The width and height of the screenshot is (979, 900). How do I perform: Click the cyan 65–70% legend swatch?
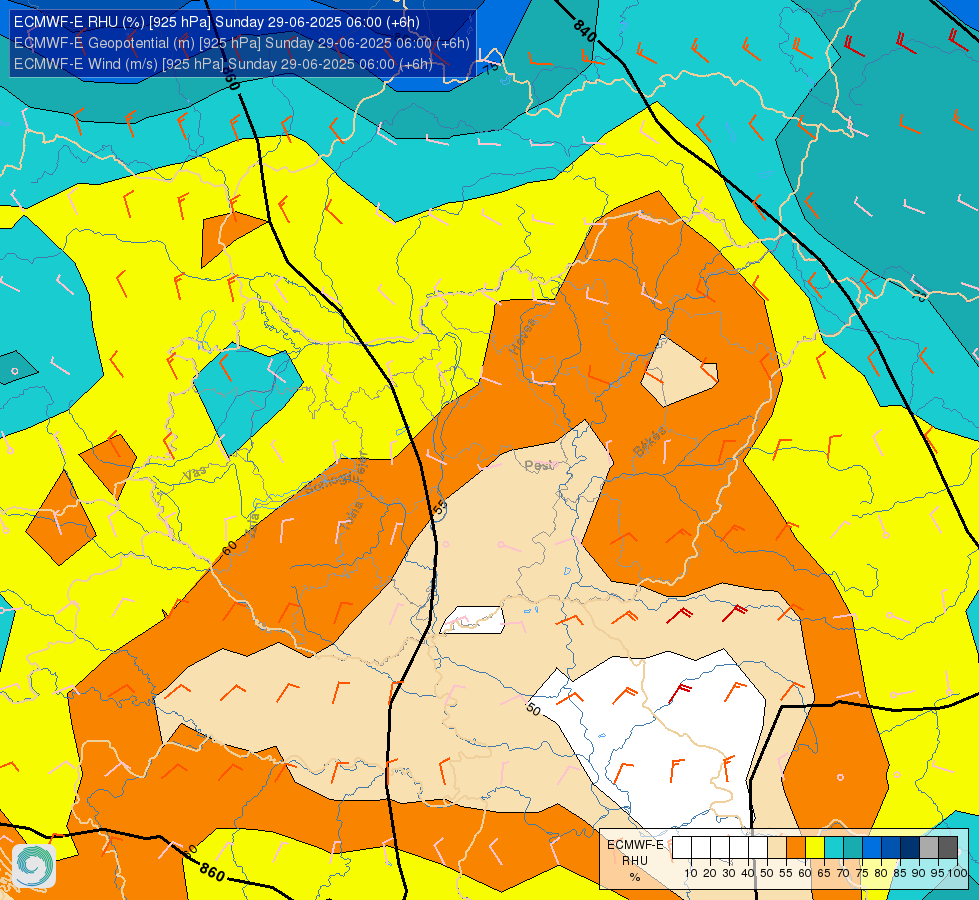pyautogui.click(x=834, y=848)
